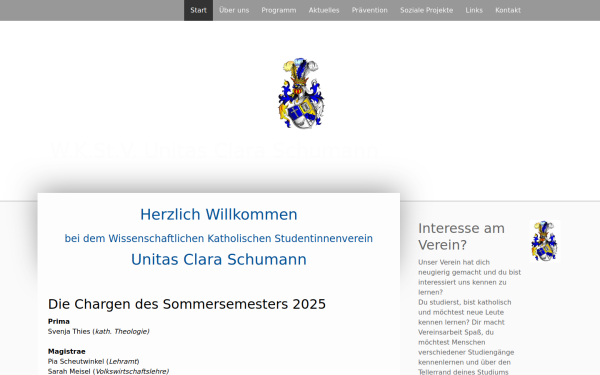Click 'Die Chargen des Sommersemesters 2025' heading
Viewport: 600px width, 375px height.
point(187,304)
